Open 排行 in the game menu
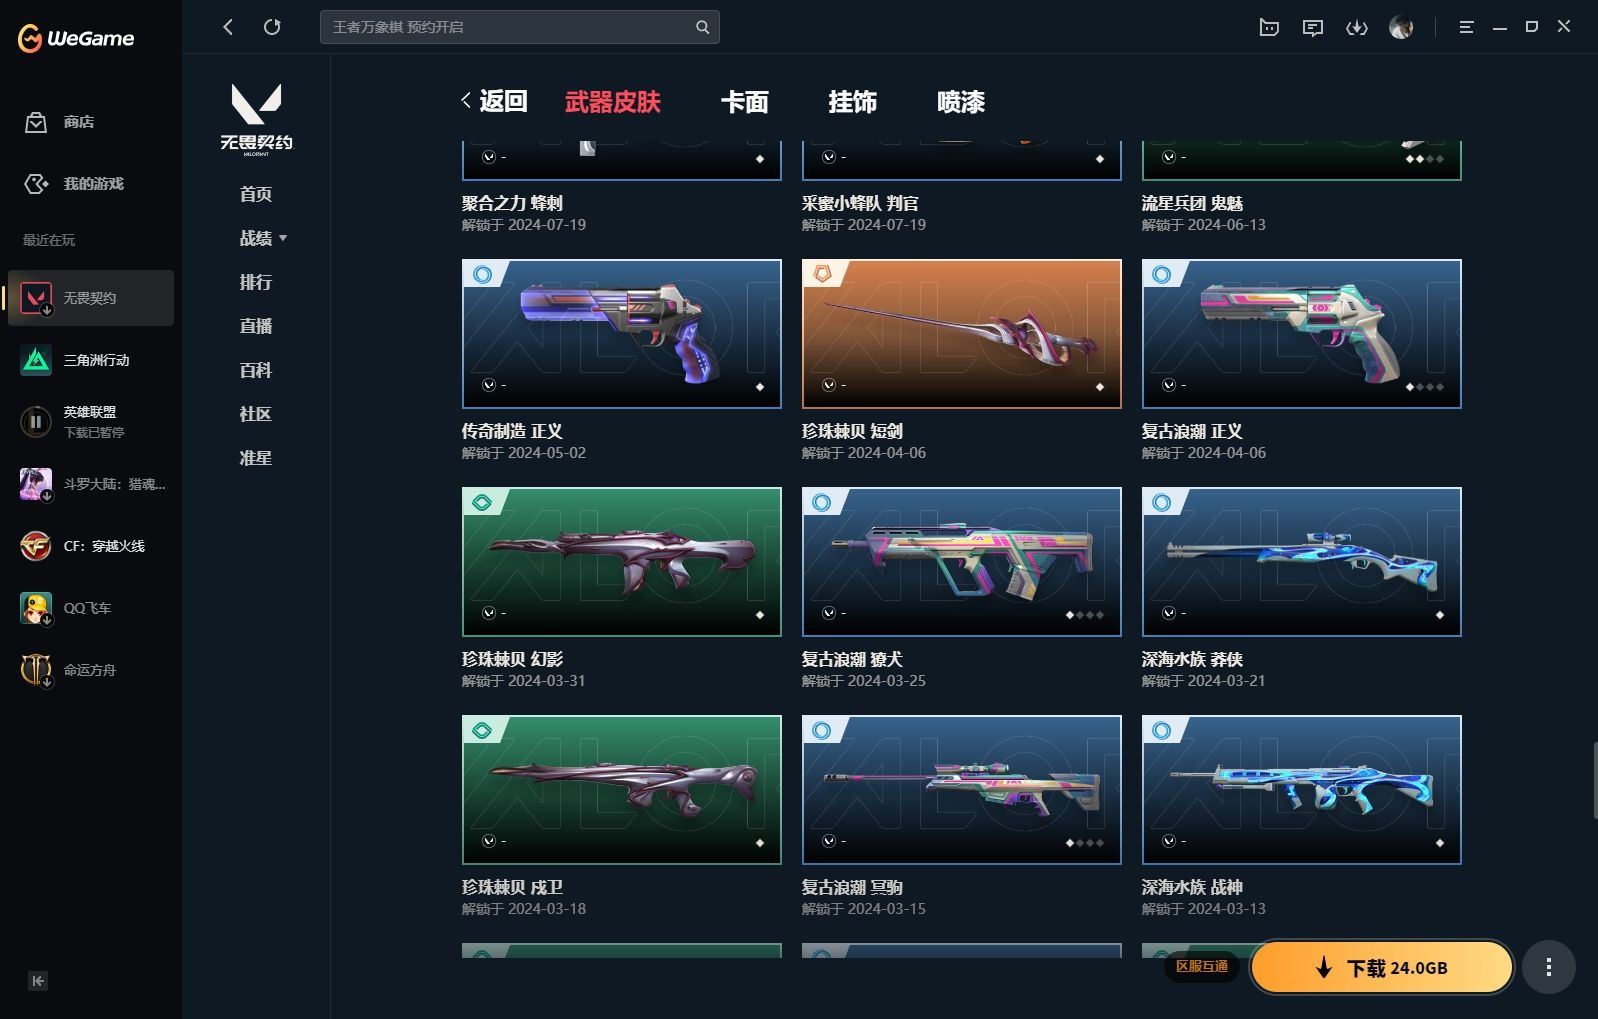 [256, 282]
